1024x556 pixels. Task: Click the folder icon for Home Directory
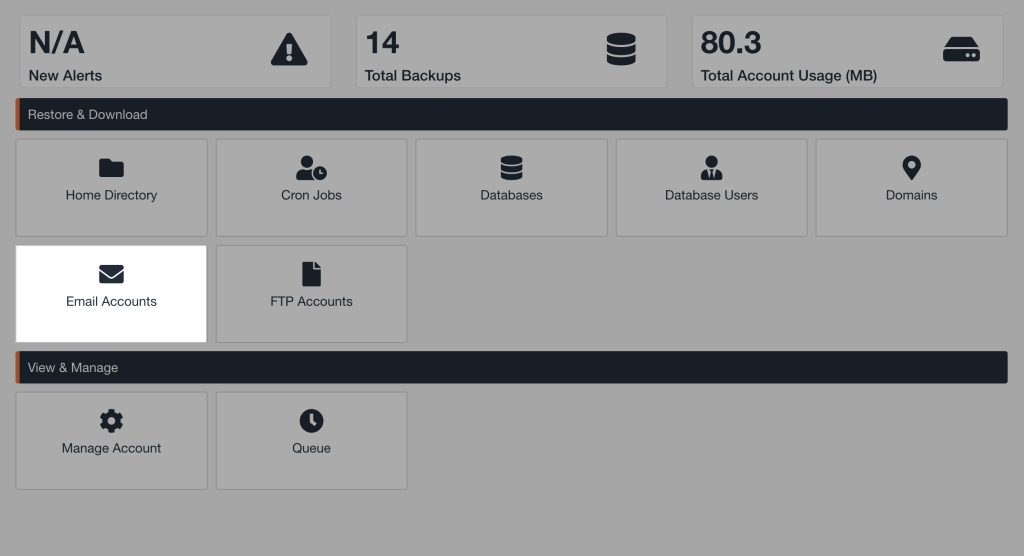click(x=111, y=168)
